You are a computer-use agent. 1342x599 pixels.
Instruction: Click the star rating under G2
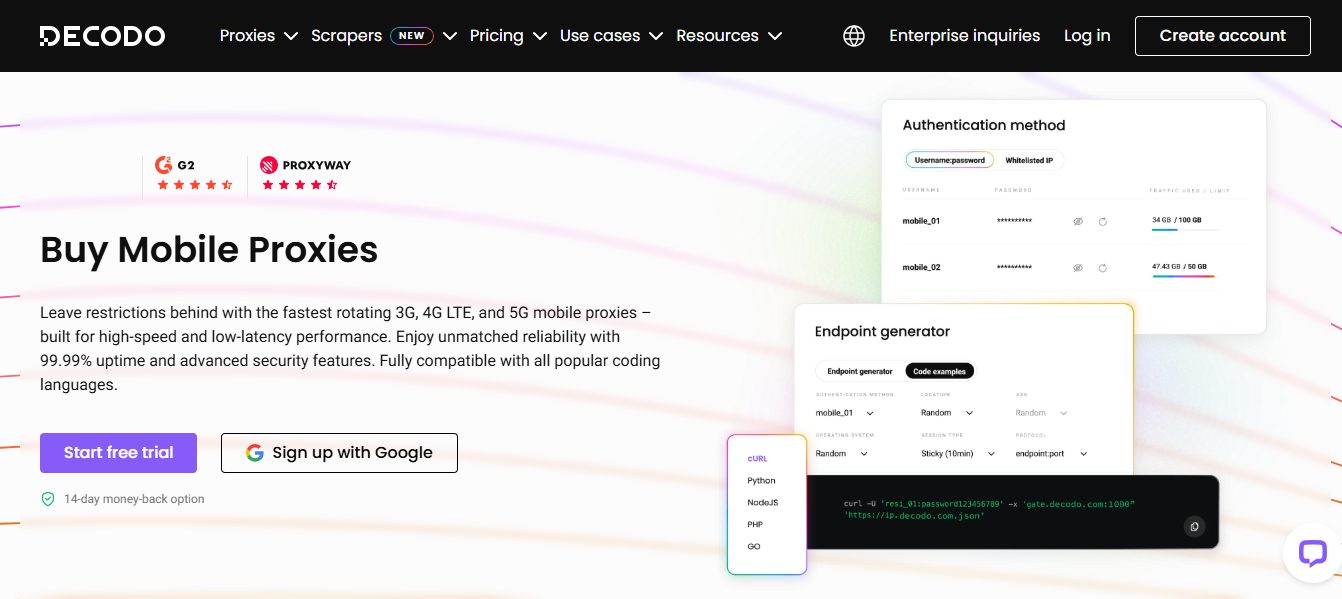click(x=194, y=185)
